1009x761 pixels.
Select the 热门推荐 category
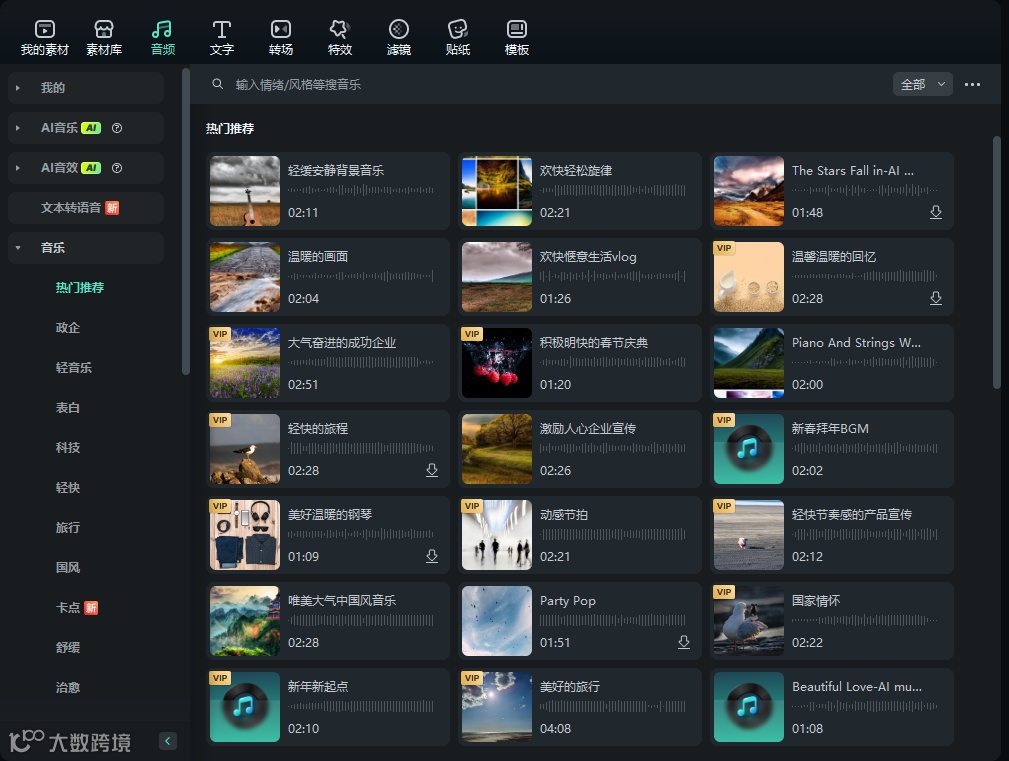coord(80,288)
